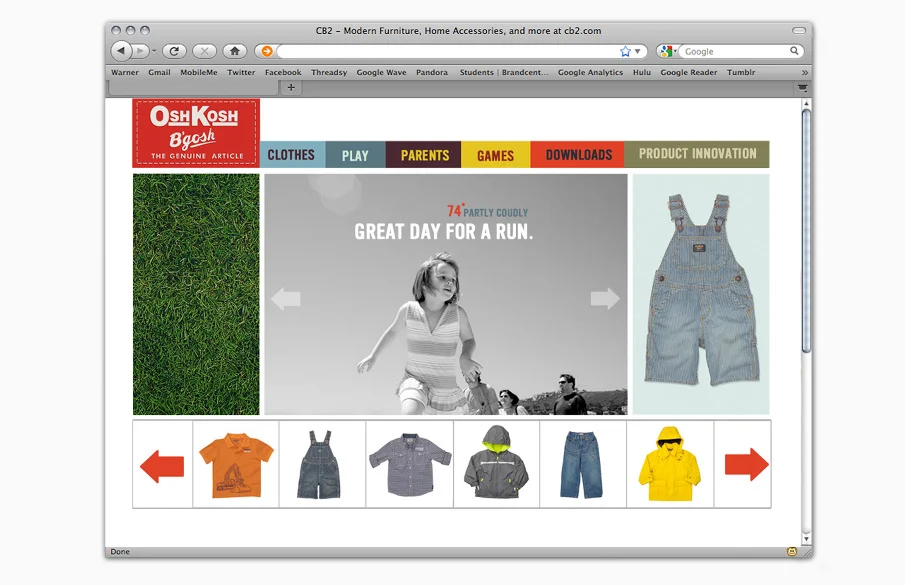Viewport: 905px width, 585px height.
Task: Click the browser Back button
Action: pyautogui.click(x=120, y=51)
